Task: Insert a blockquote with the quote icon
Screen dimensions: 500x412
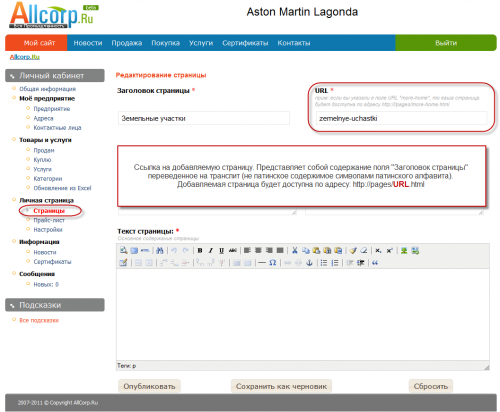Action: click(x=375, y=263)
